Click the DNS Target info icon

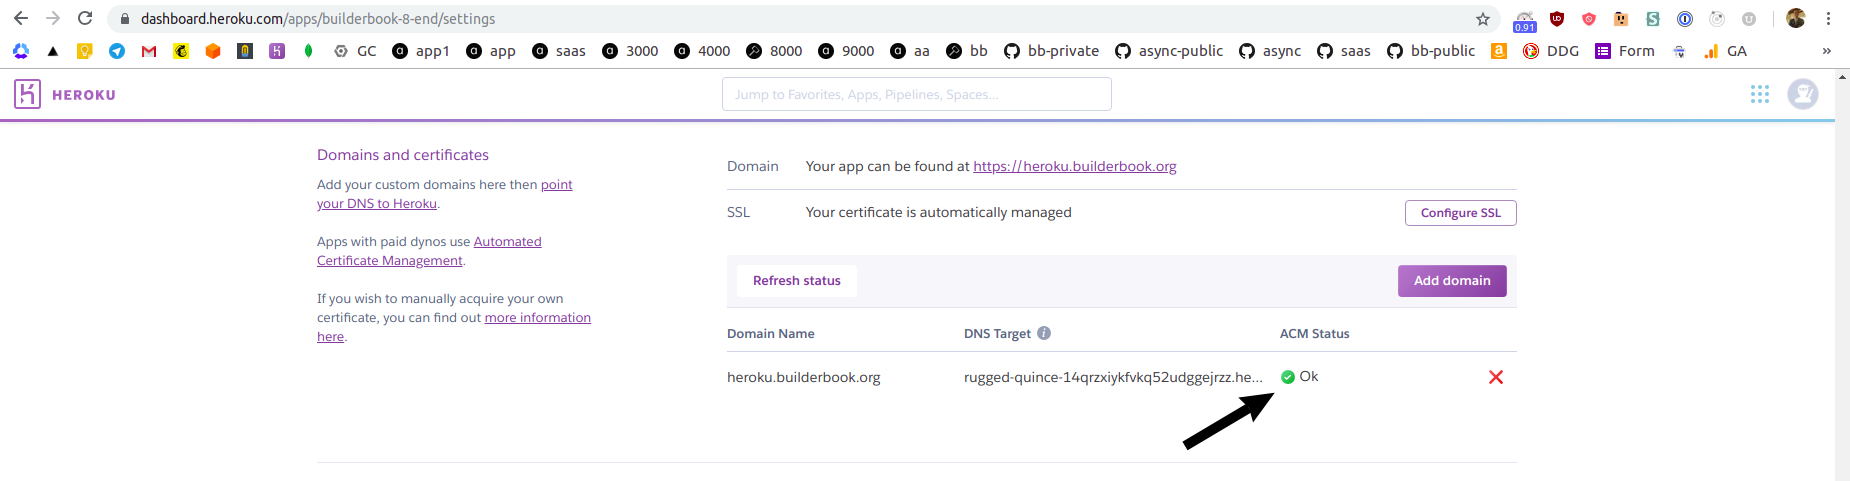[1044, 333]
